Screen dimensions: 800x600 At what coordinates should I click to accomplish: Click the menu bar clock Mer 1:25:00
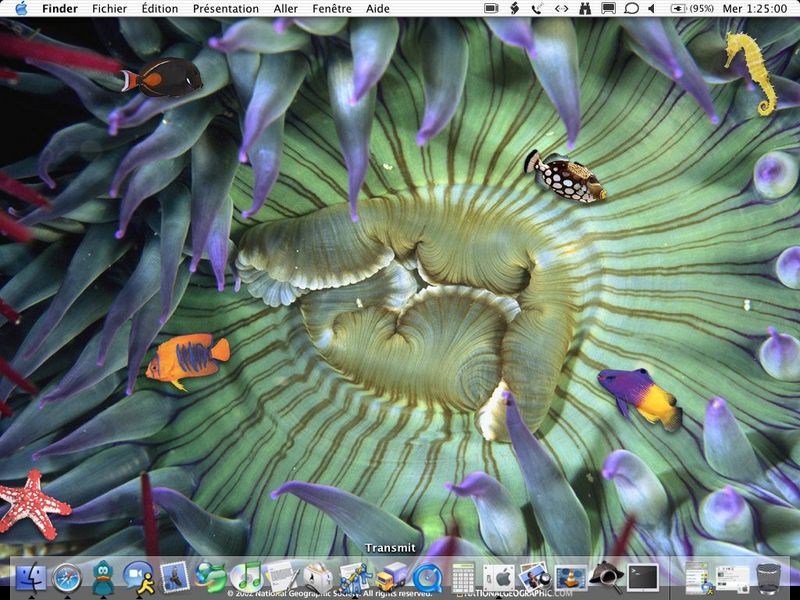[755, 8]
